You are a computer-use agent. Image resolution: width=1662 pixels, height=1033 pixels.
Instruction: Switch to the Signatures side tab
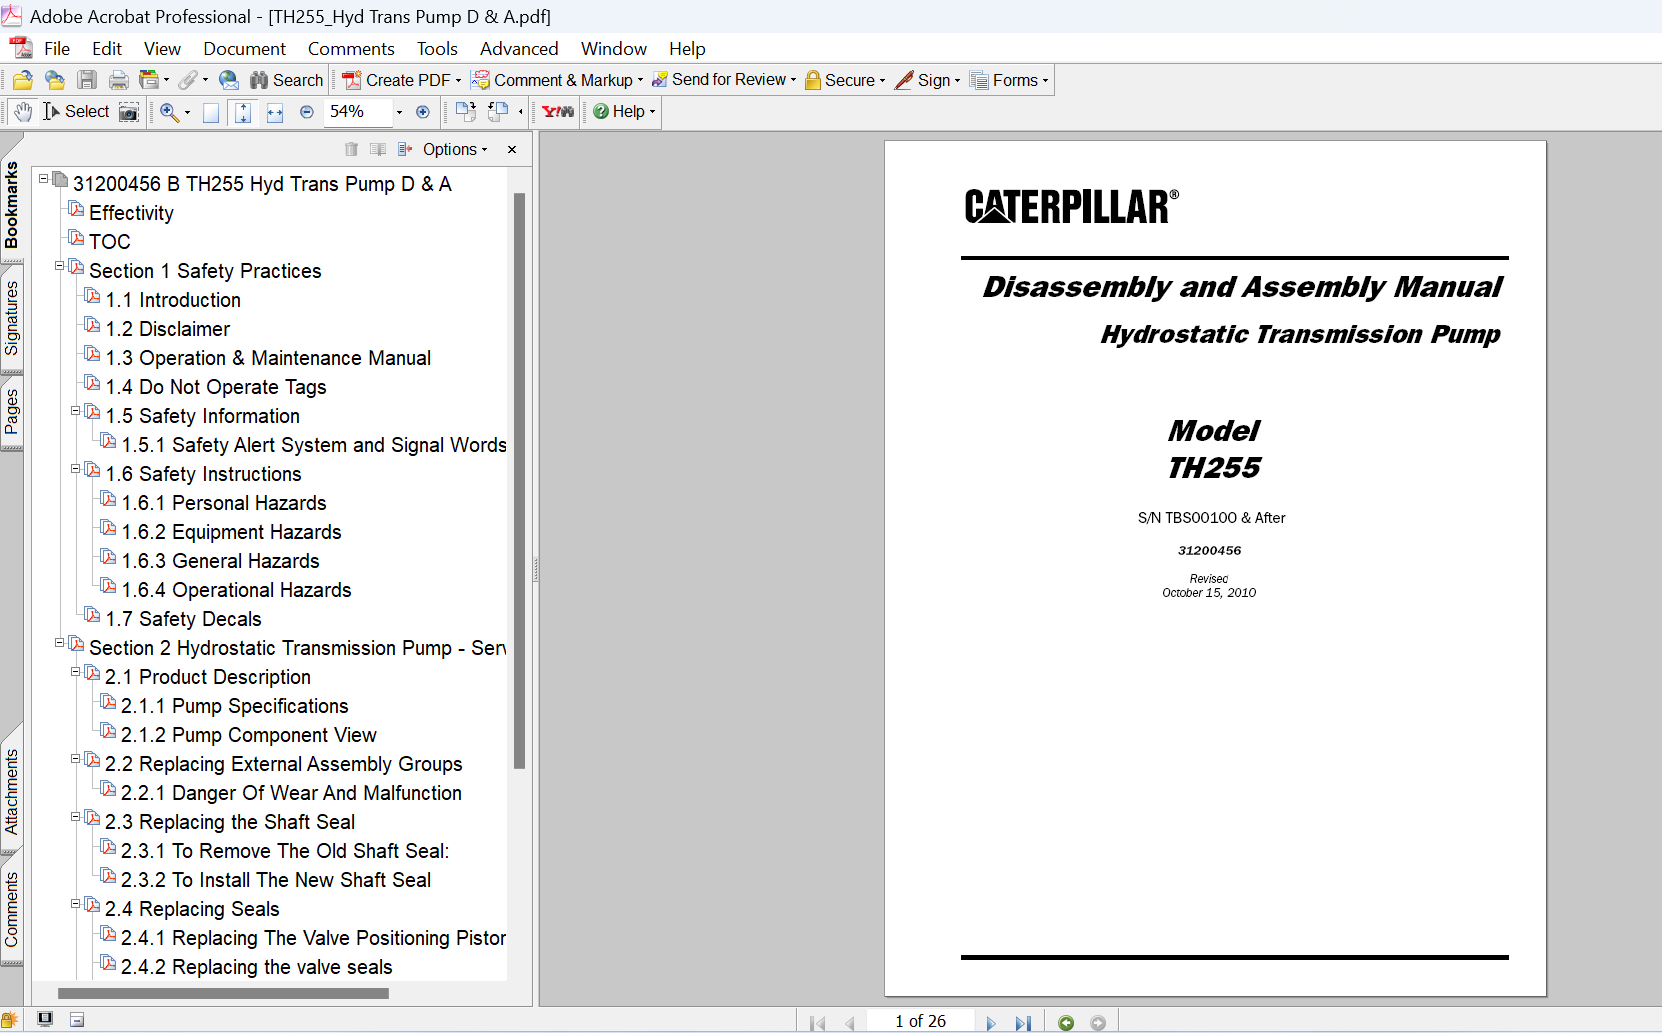coord(12,318)
